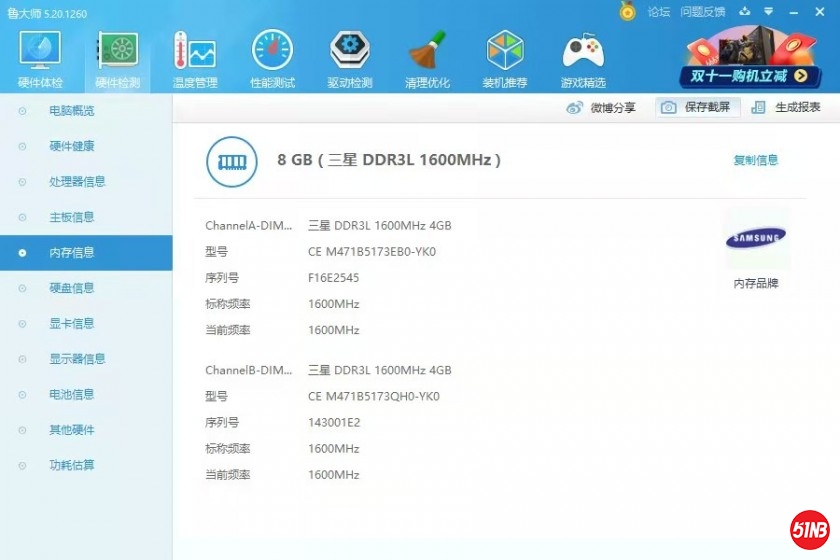Go to 显卡信息 graphics card info

click(x=72, y=324)
